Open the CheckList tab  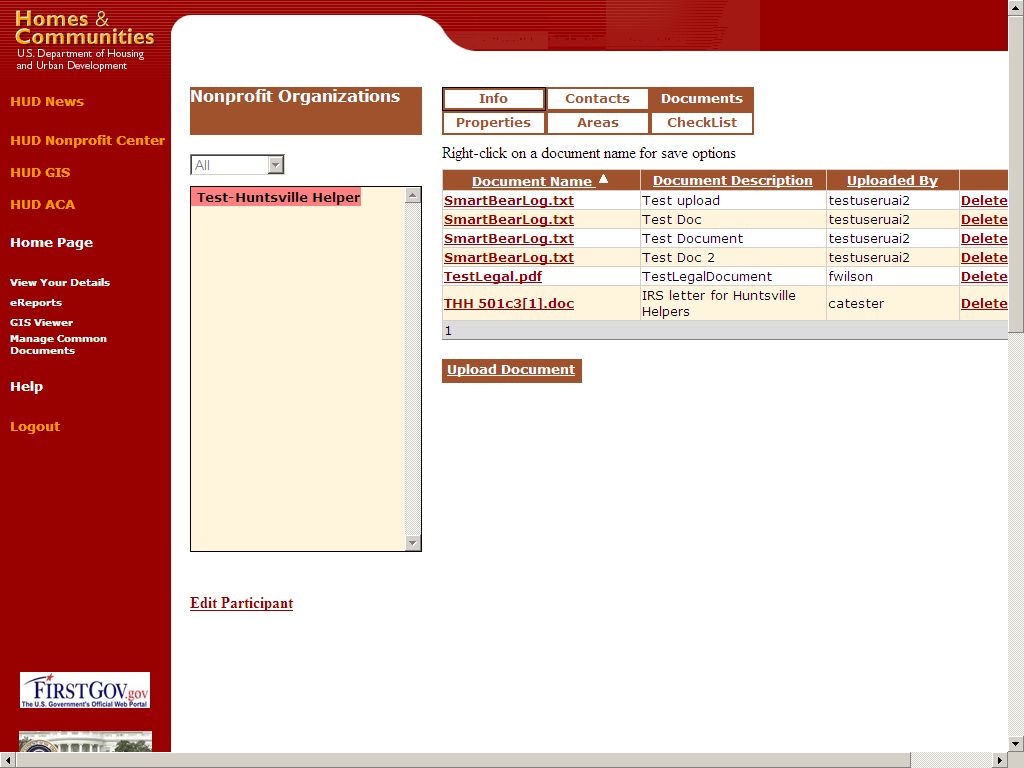tap(702, 123)
